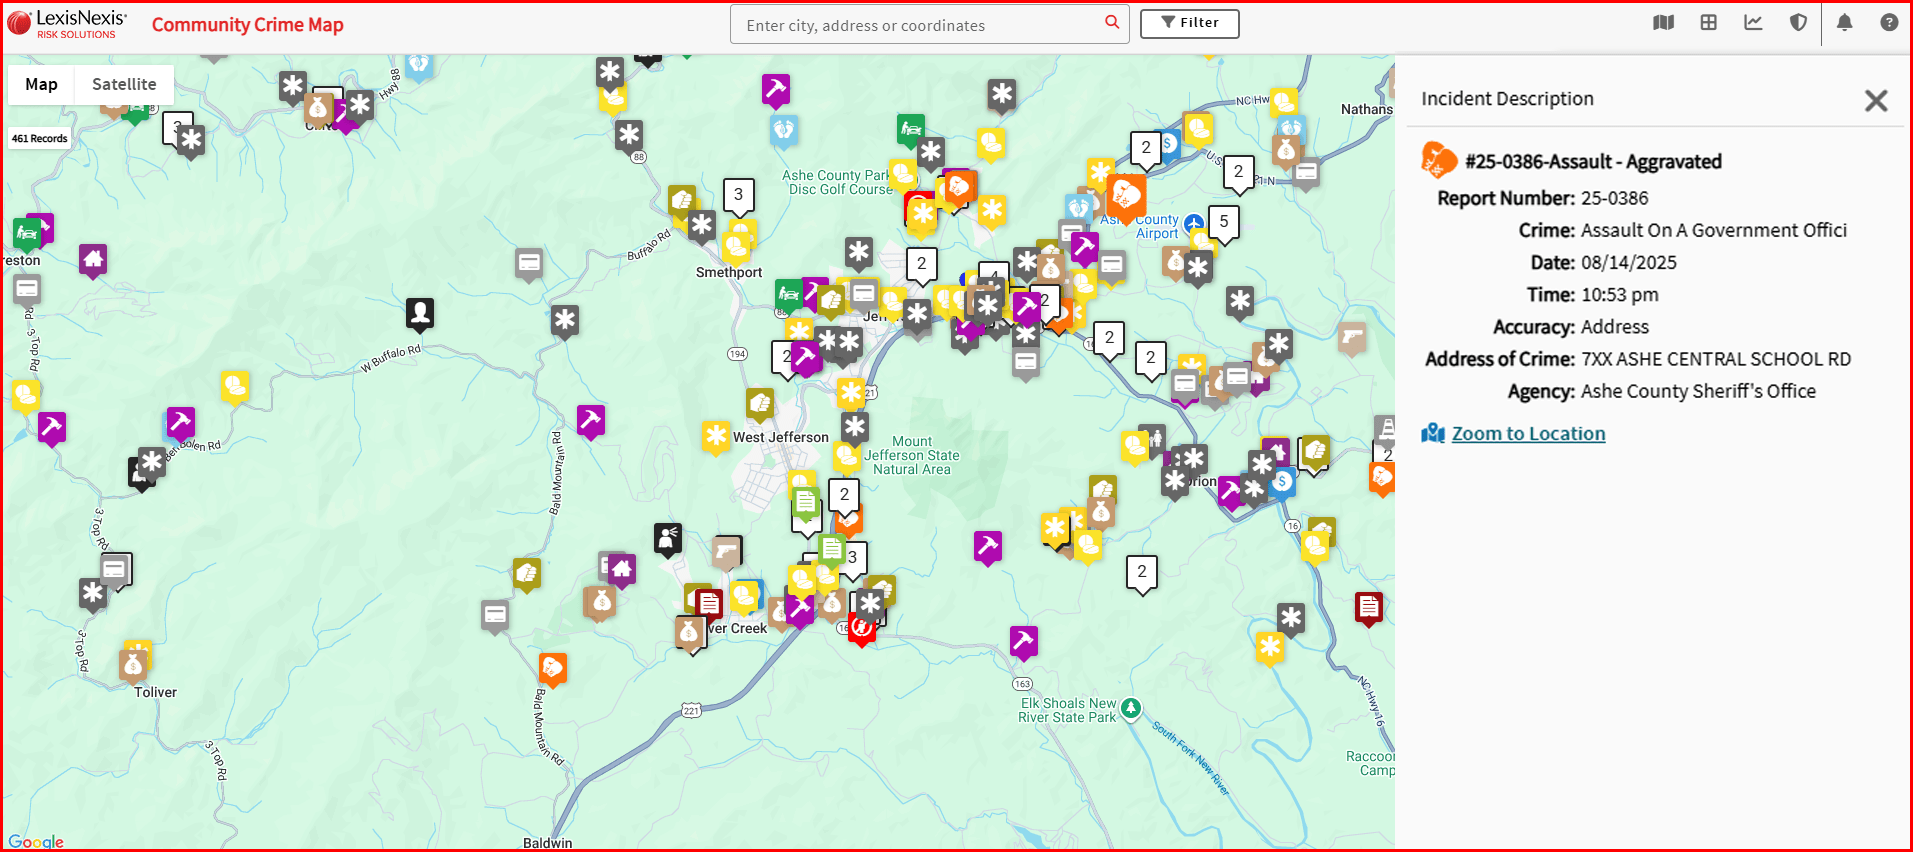Image resolution: width=1913 pixels, height=852 pixels.
Task: Open alerts via the bell icon
Action: 1844,23
